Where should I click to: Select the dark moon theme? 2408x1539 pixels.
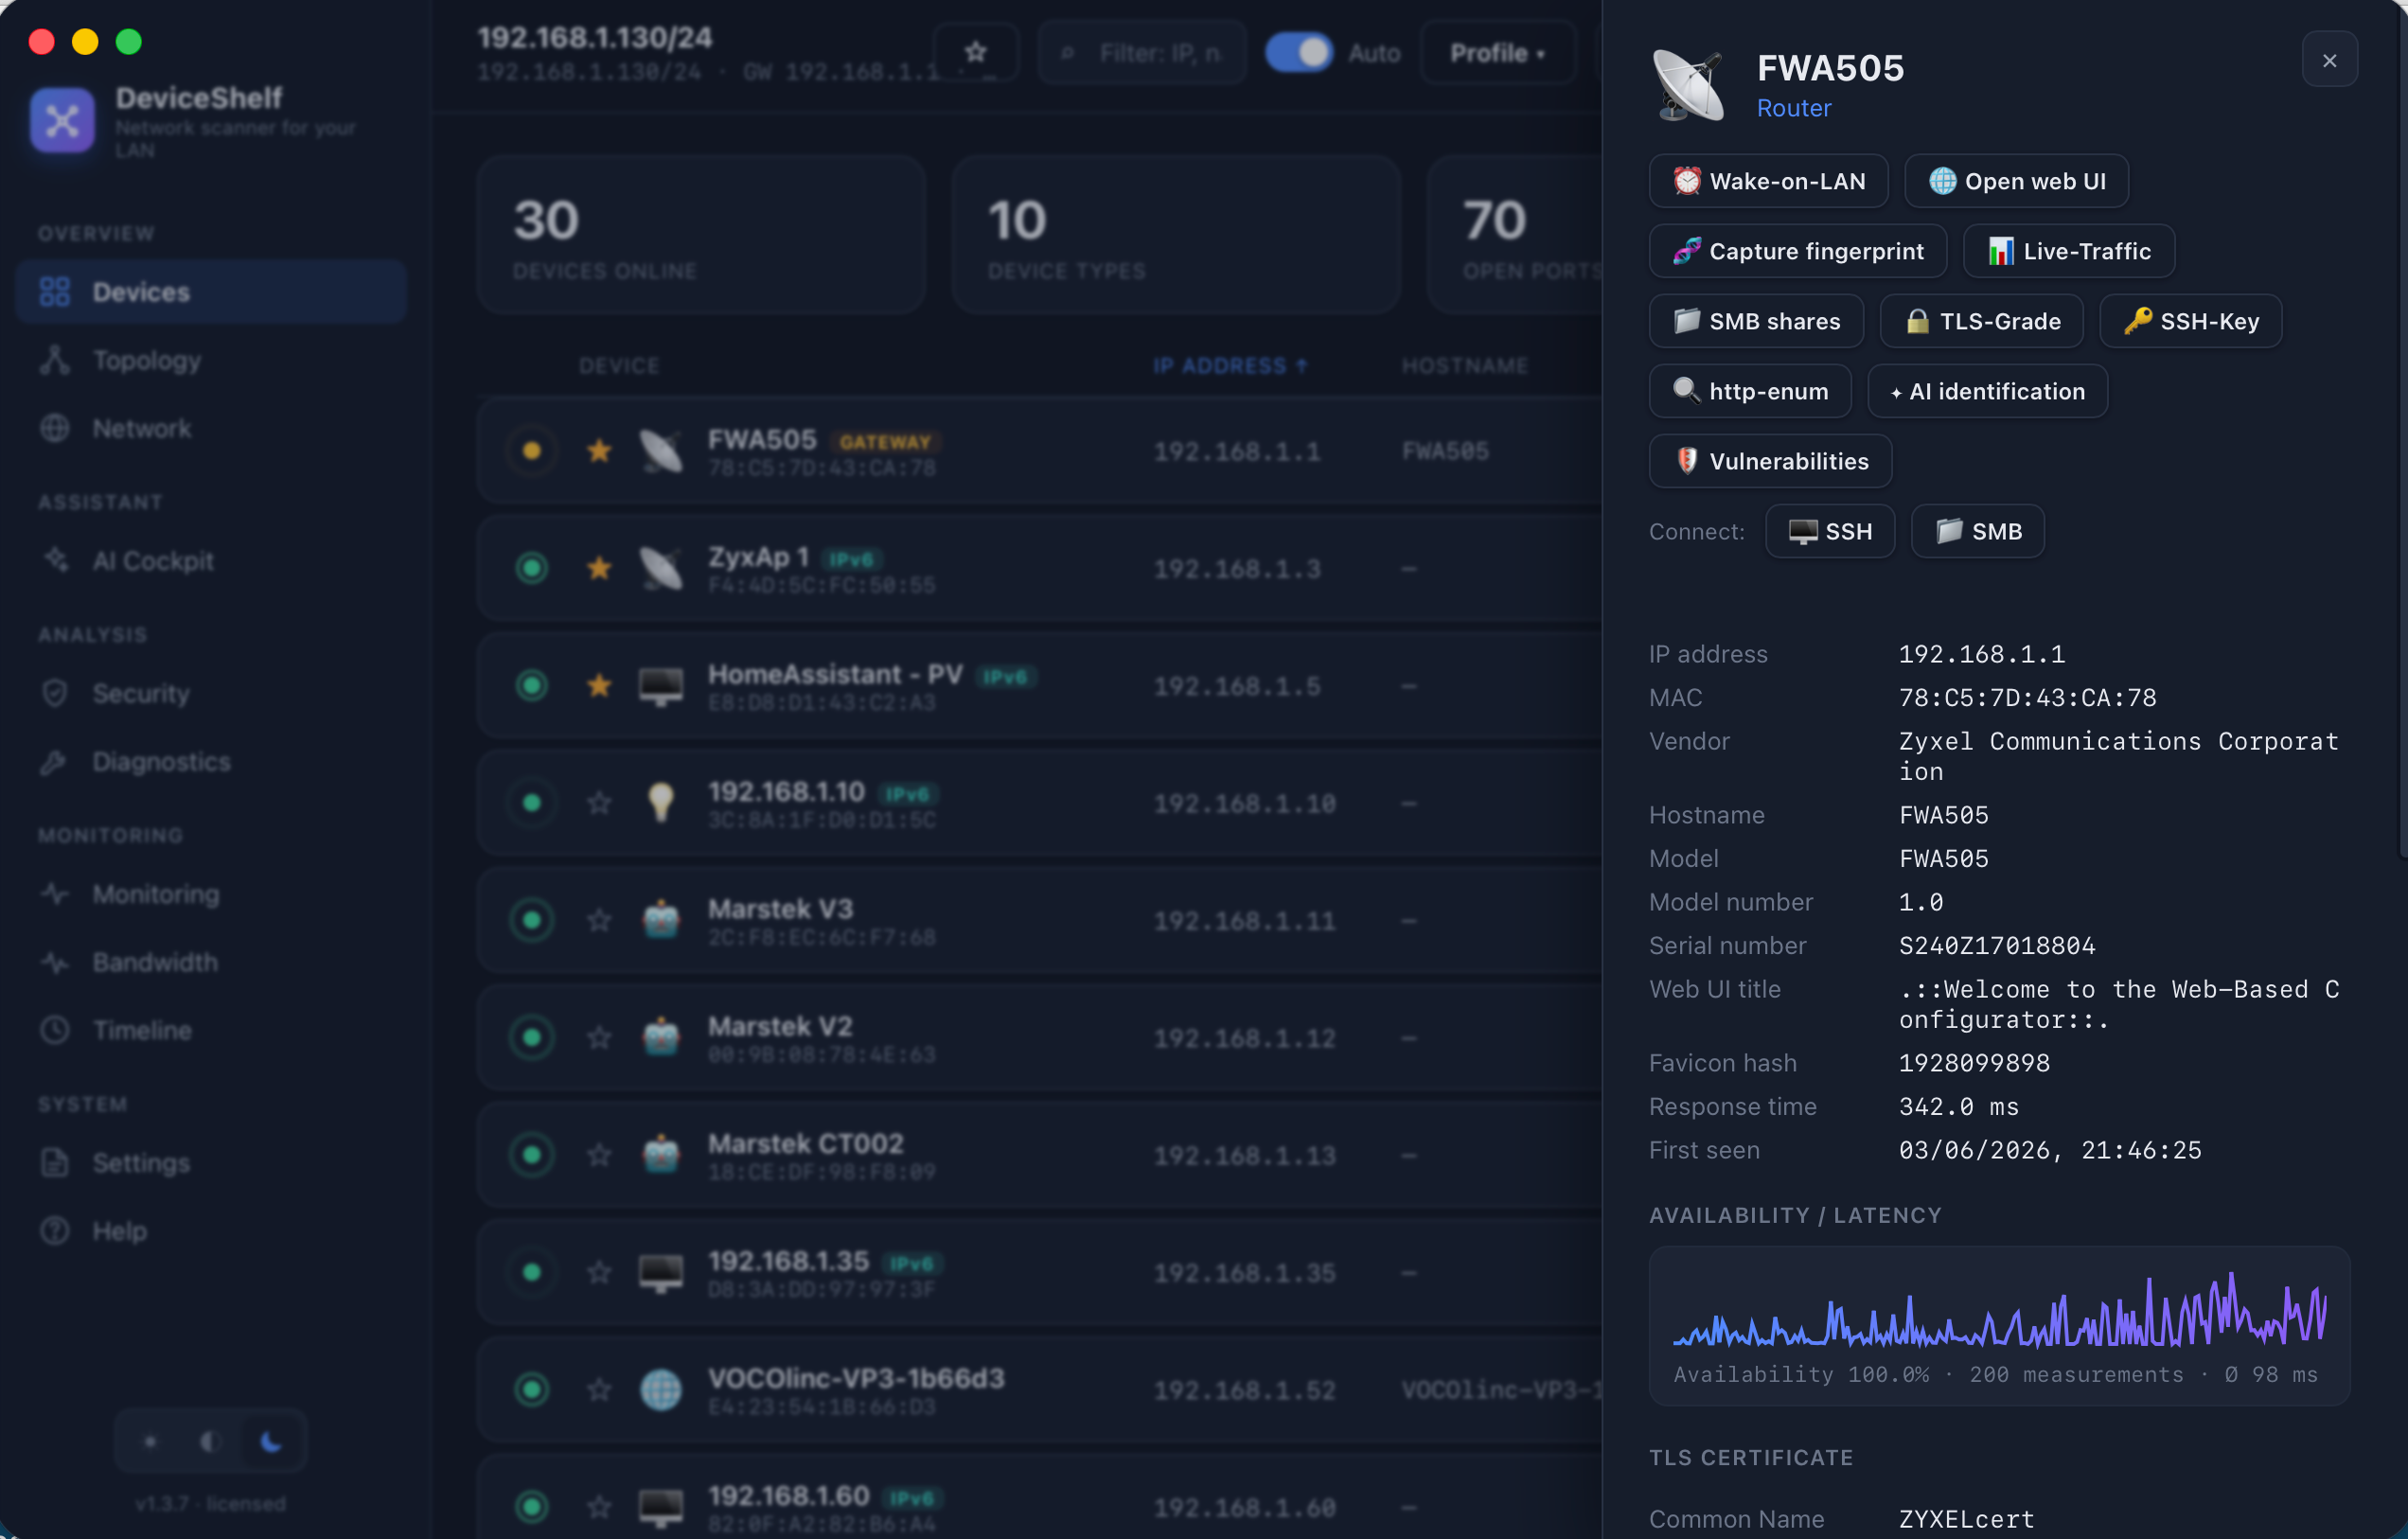click(270, 1441)
